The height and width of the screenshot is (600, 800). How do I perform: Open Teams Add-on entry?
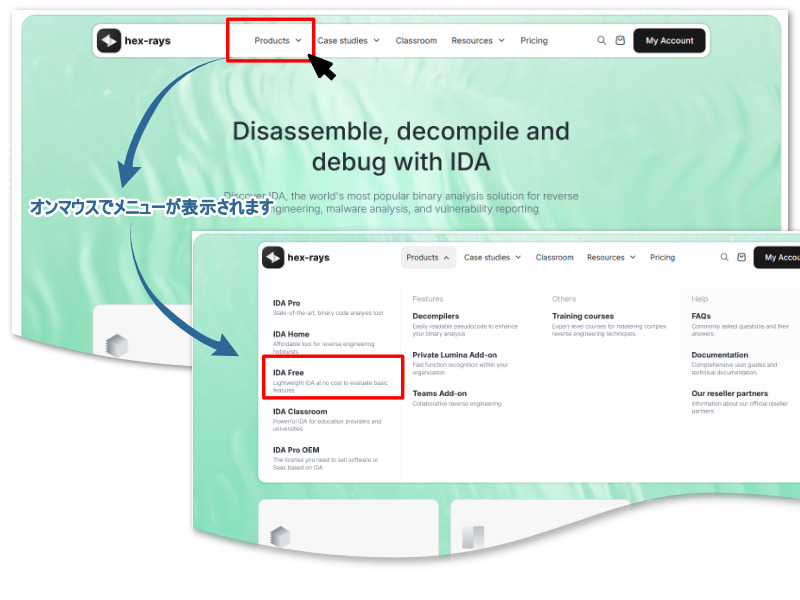click(457, 398)
